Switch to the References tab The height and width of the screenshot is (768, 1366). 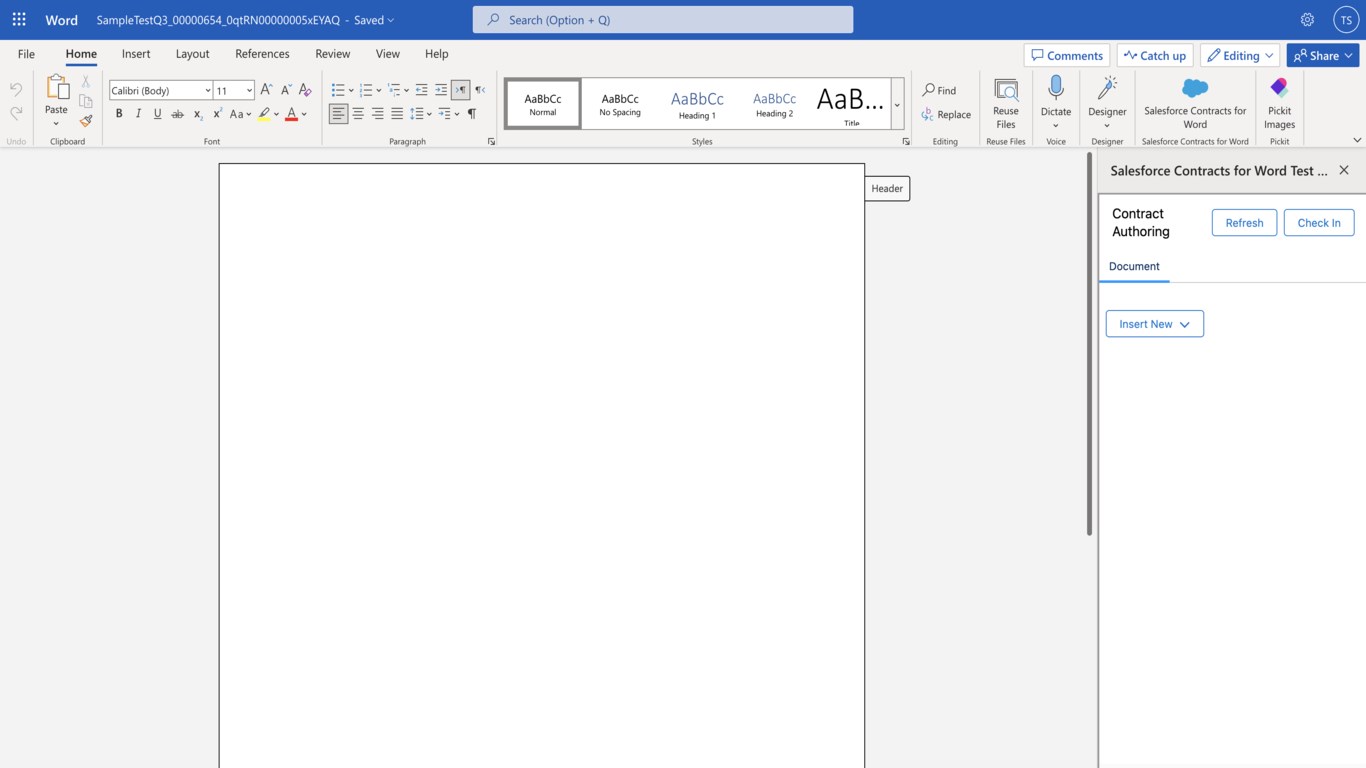coord(262,54)
